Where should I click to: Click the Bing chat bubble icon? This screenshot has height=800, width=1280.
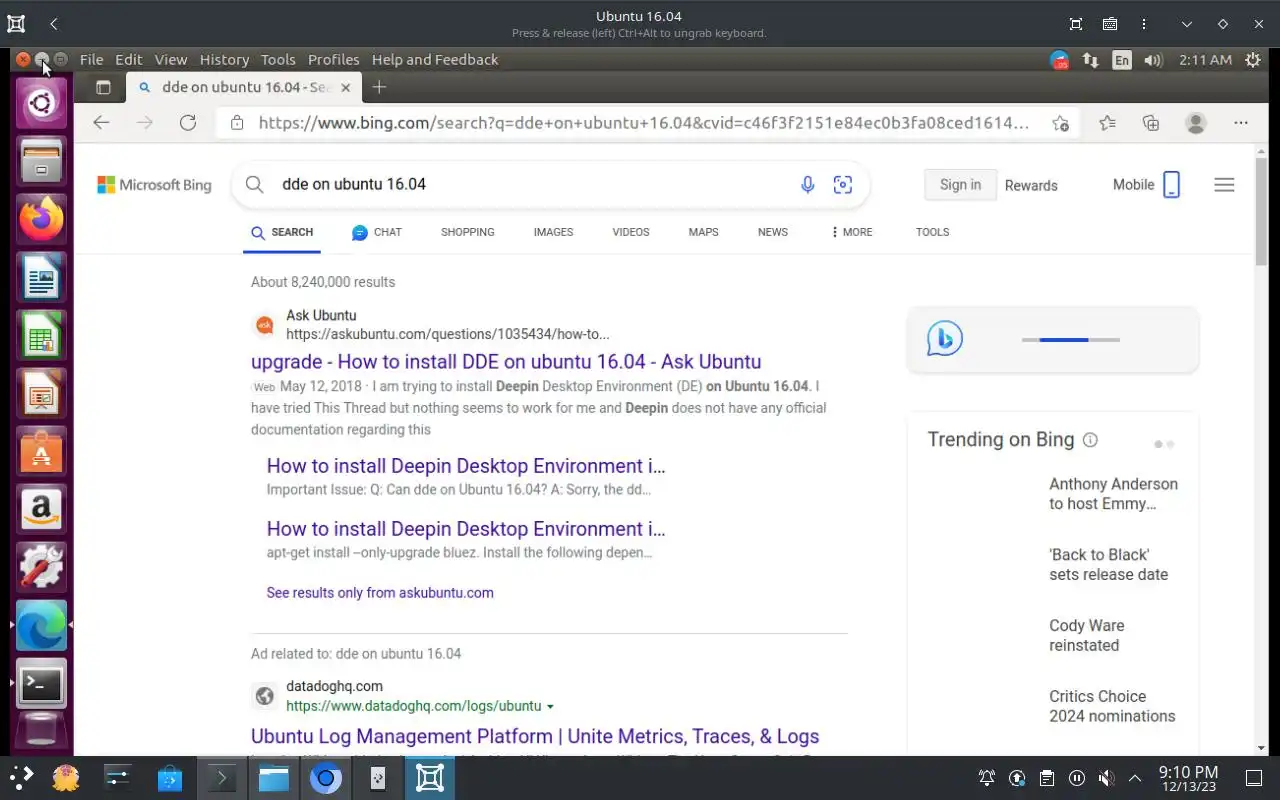pyautogui.click(x=360, y=232)
